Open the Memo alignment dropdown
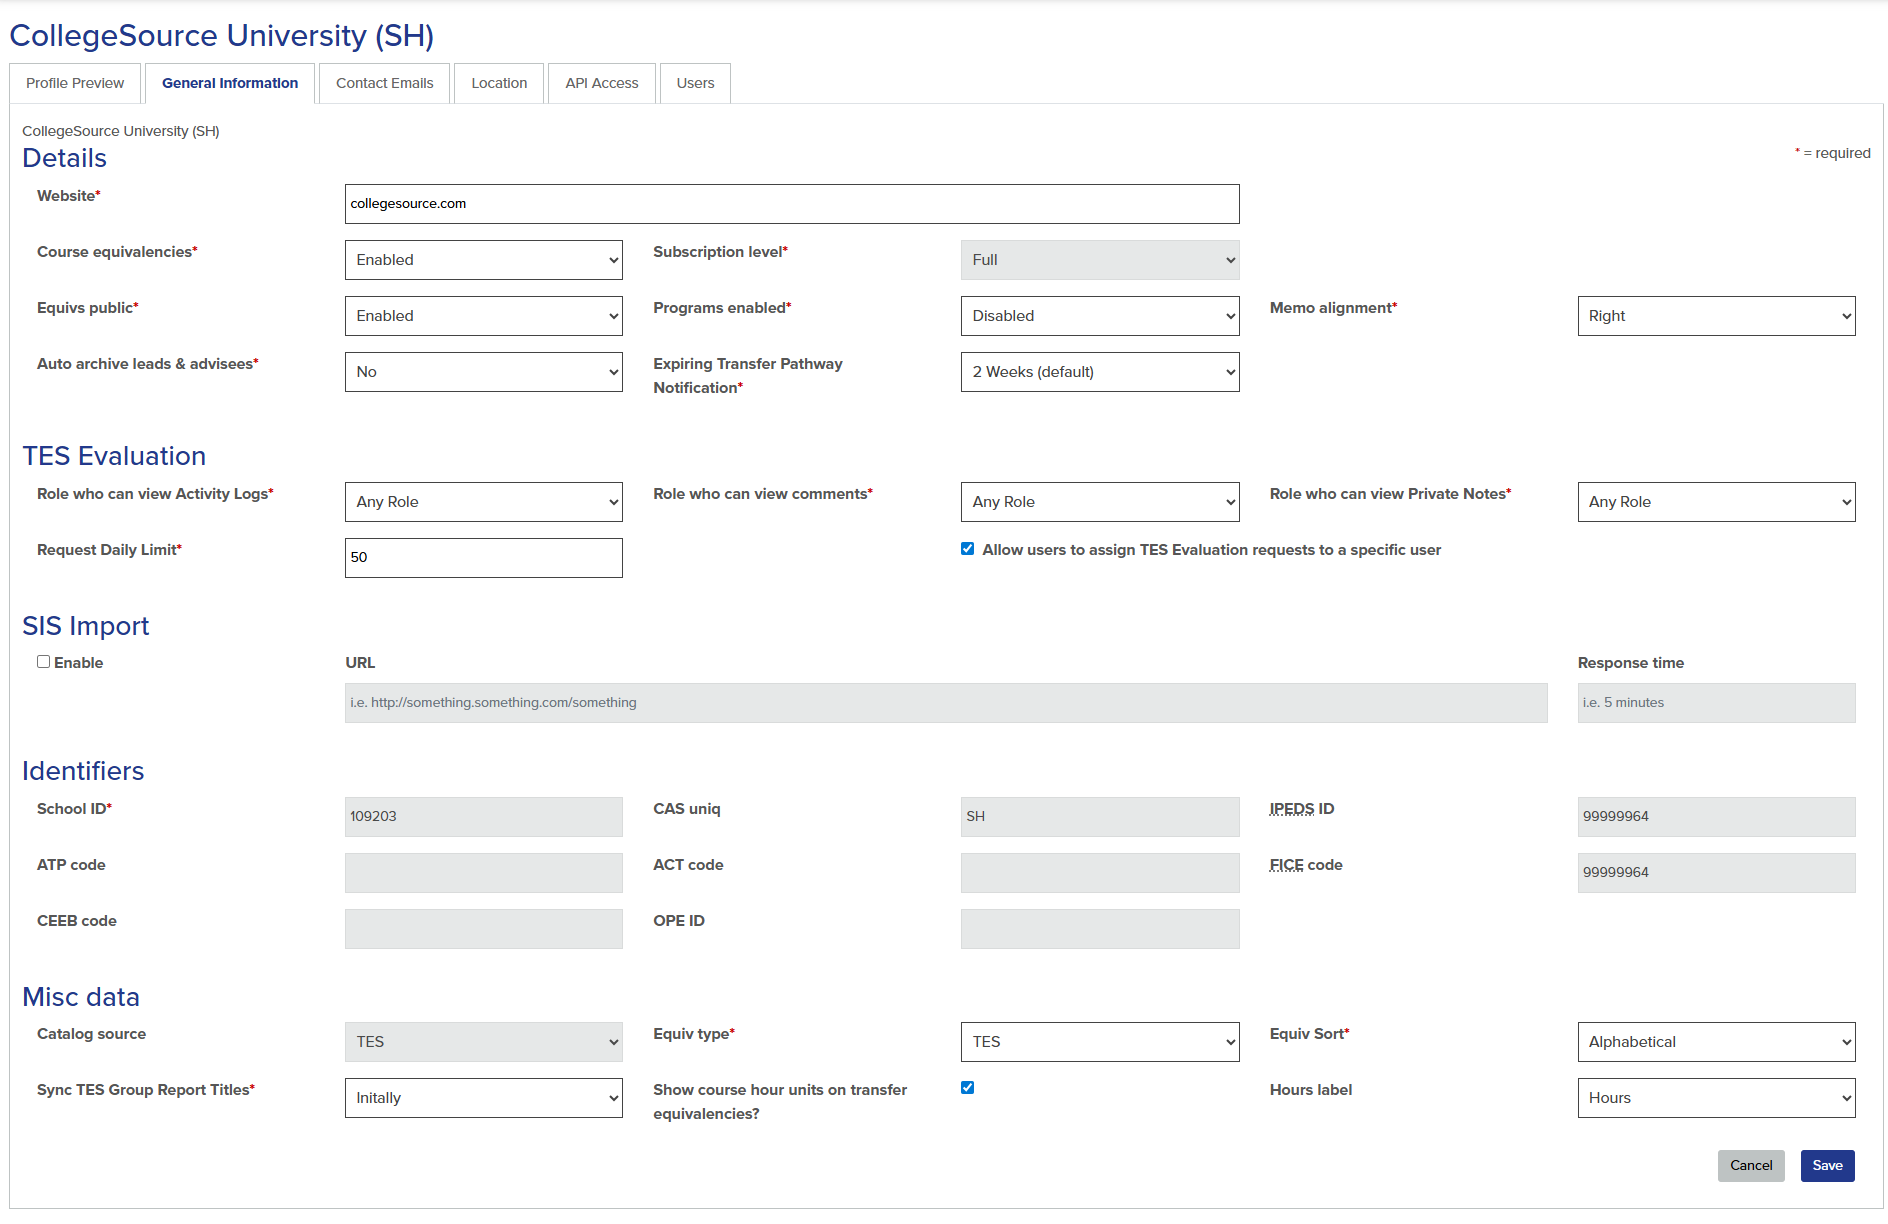Image resolution: width=1888 pixels, height=1224 pixels. click(1716, 315)
